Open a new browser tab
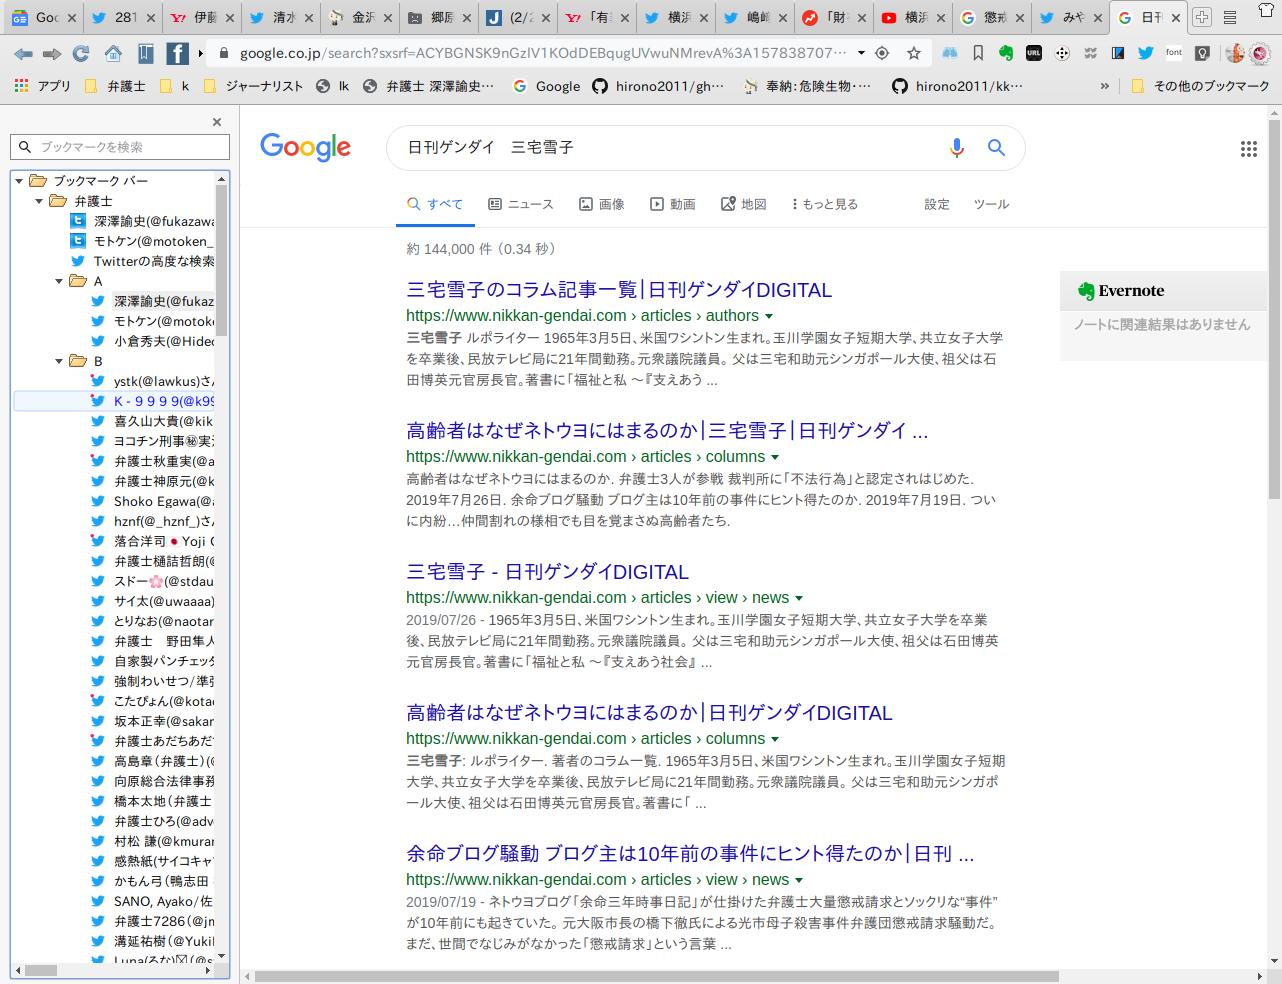 tap(1202, 17)
